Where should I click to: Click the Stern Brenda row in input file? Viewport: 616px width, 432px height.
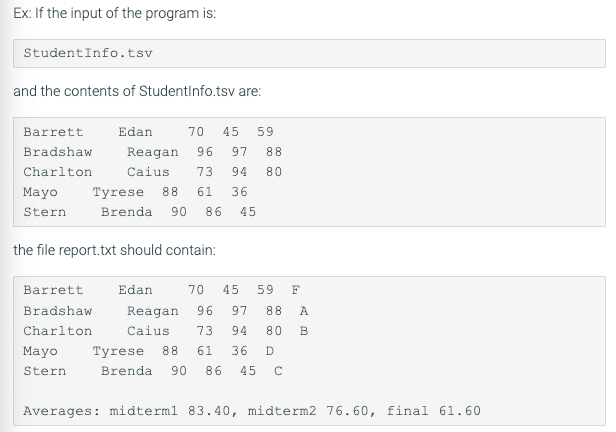click(x=140, y=212)
